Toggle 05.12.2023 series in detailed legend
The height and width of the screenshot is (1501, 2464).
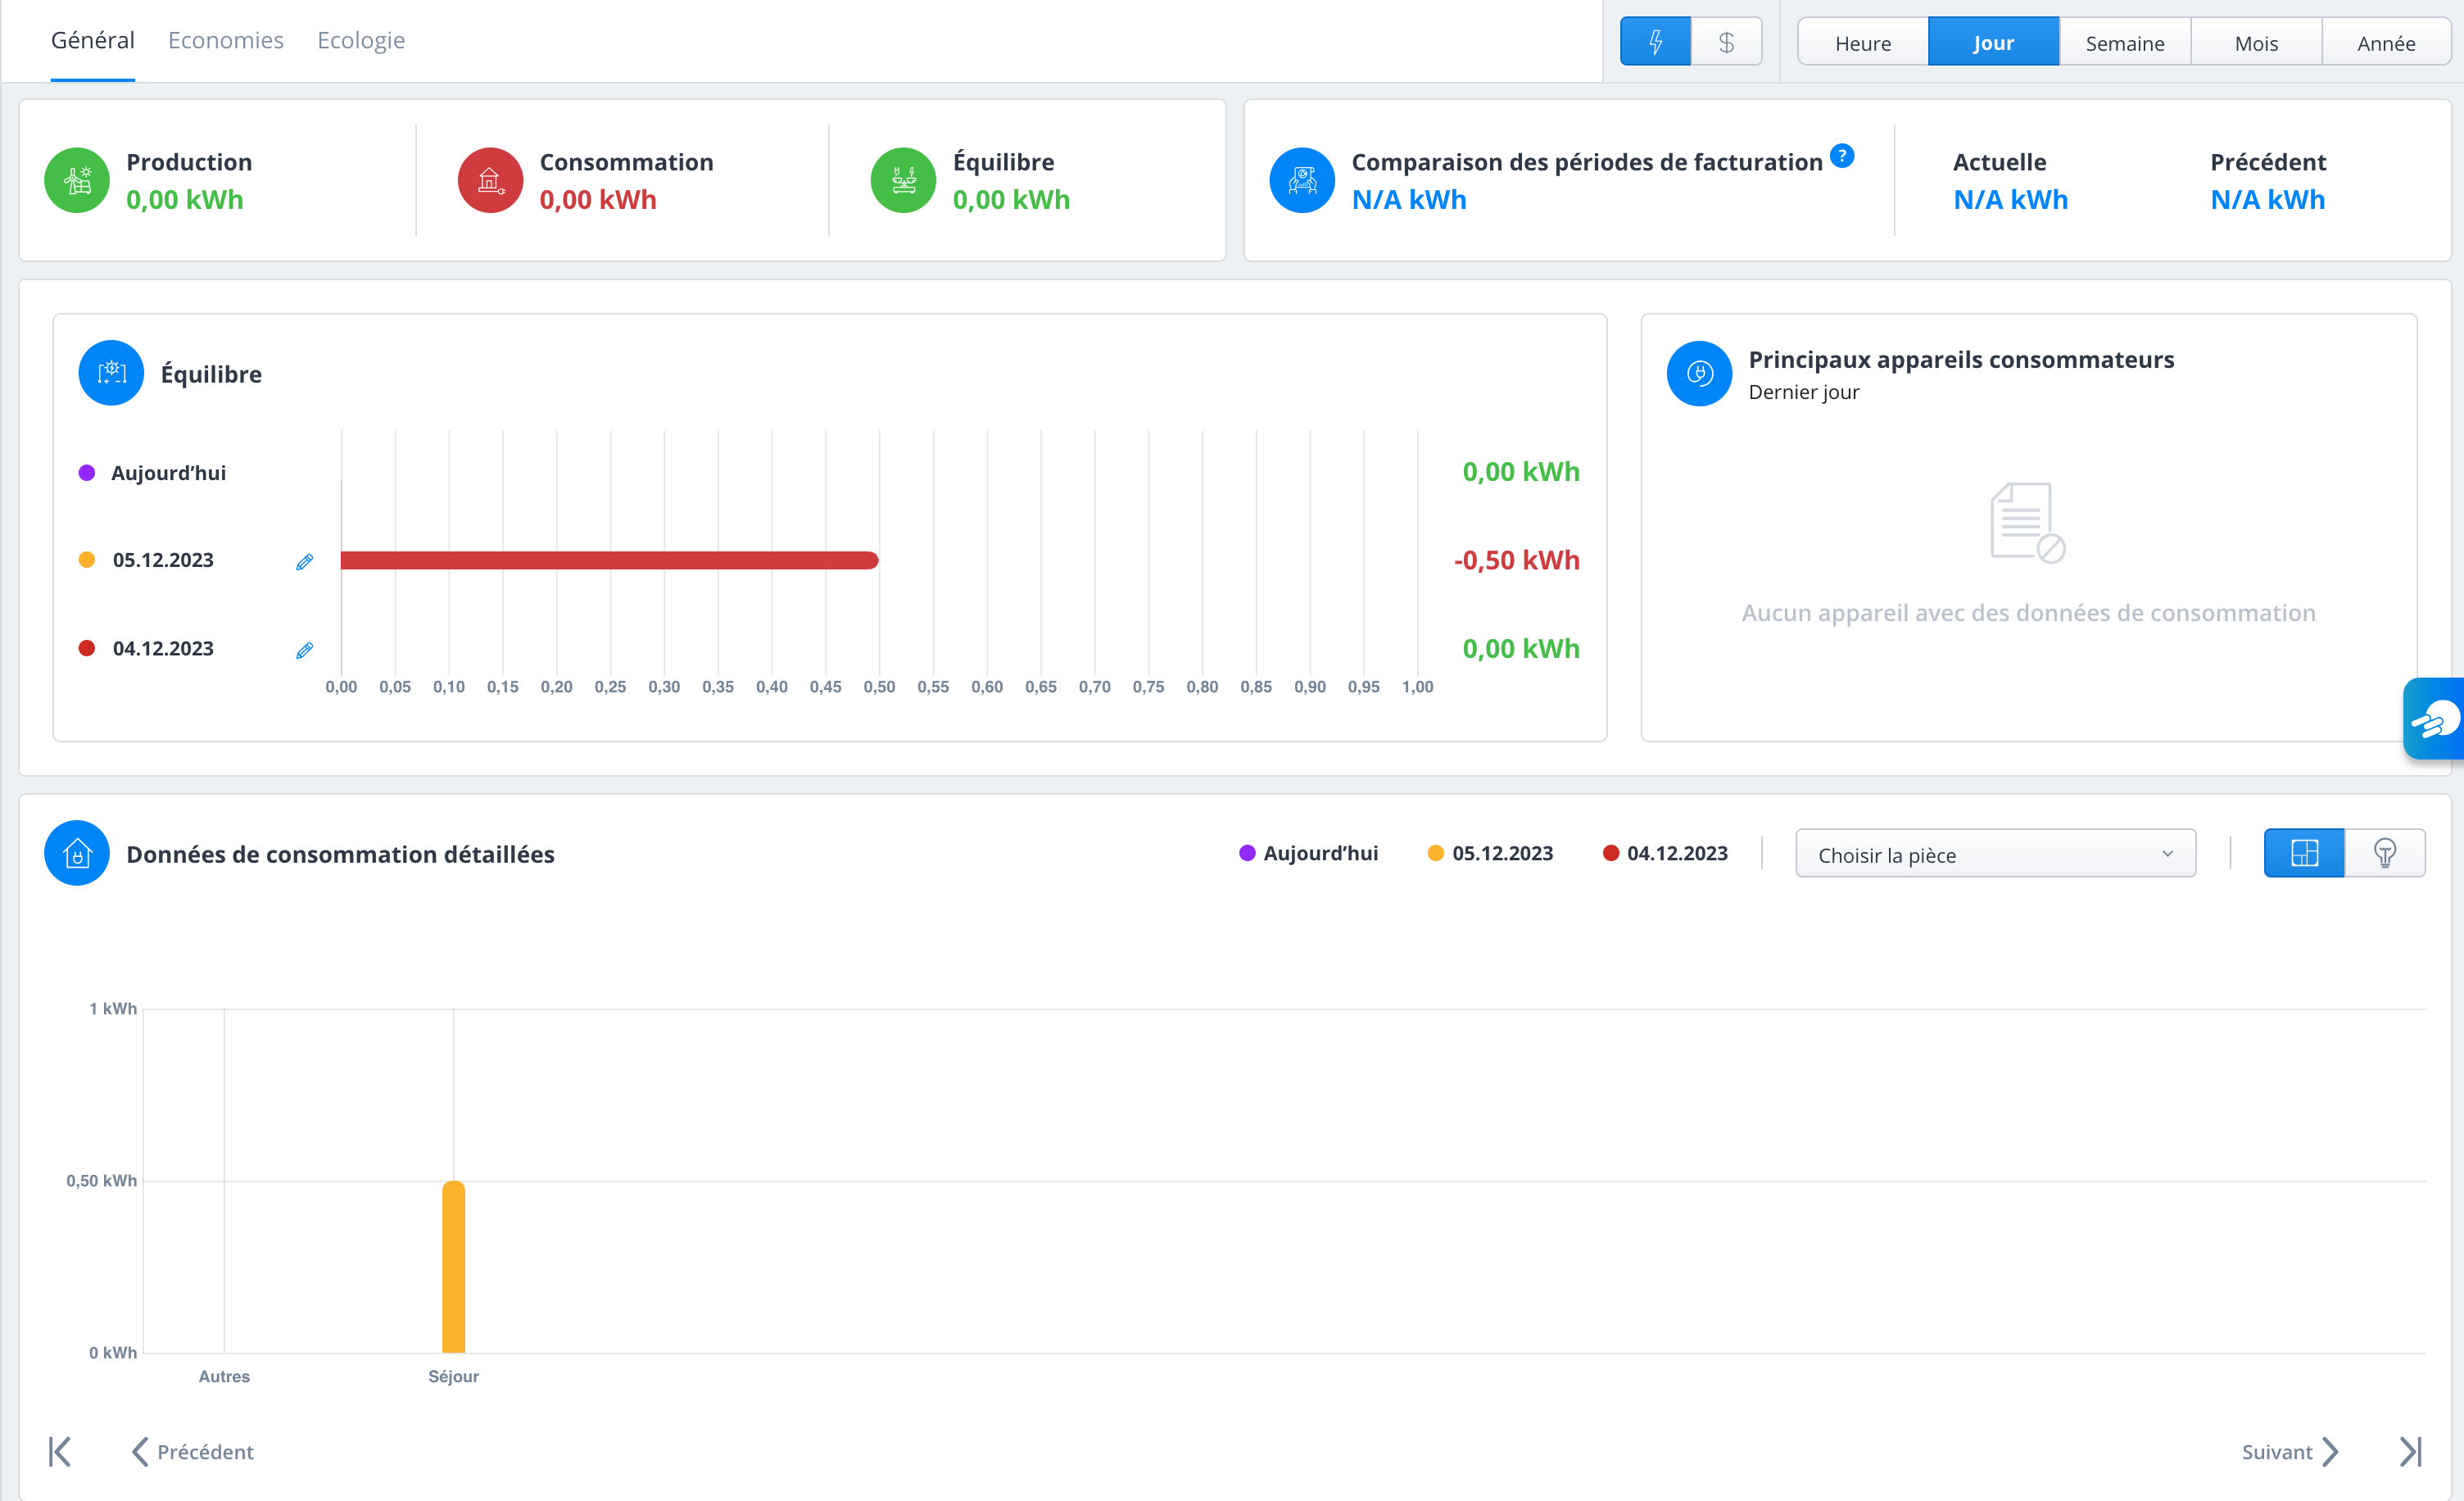1490,853
